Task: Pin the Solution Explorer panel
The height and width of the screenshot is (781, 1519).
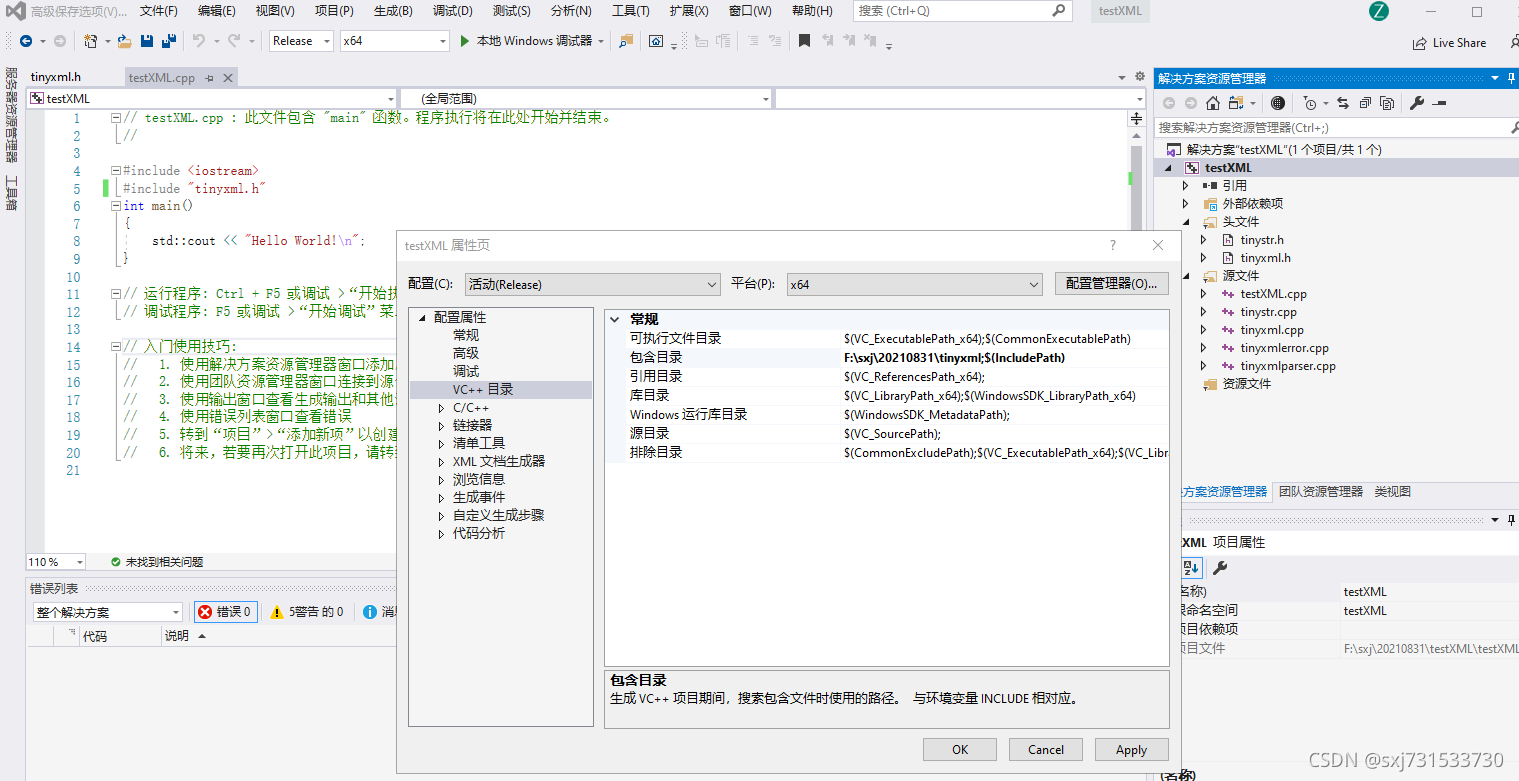Action: coord(1510,78)
